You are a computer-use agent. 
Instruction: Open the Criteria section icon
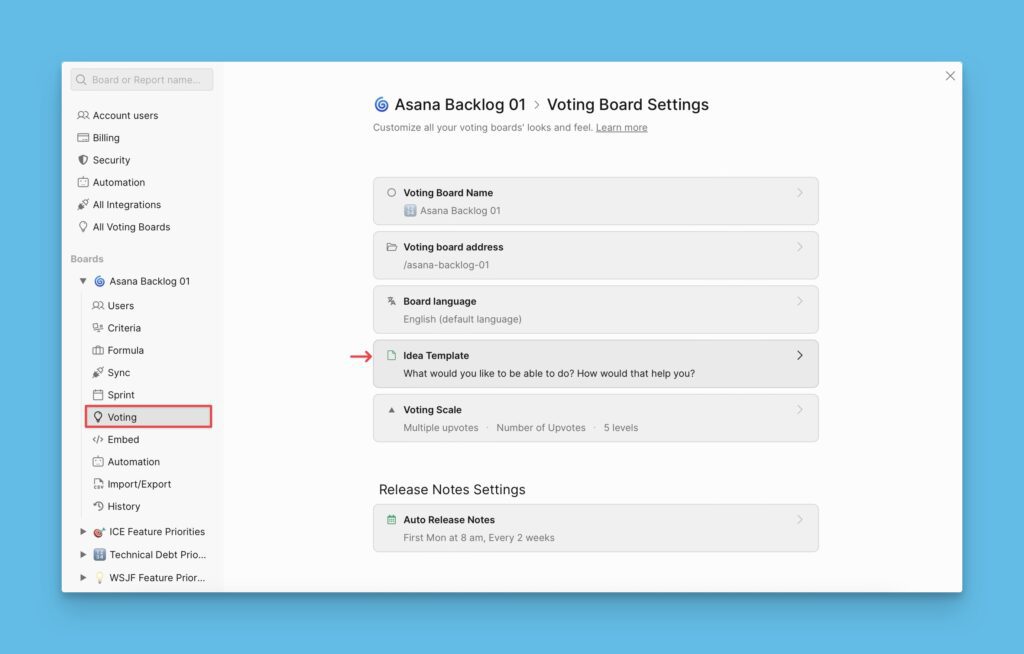click(100, 328)
